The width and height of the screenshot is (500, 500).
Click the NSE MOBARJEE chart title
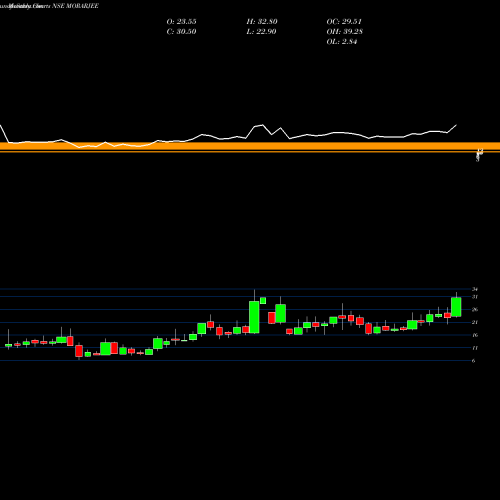coord(75,6)
